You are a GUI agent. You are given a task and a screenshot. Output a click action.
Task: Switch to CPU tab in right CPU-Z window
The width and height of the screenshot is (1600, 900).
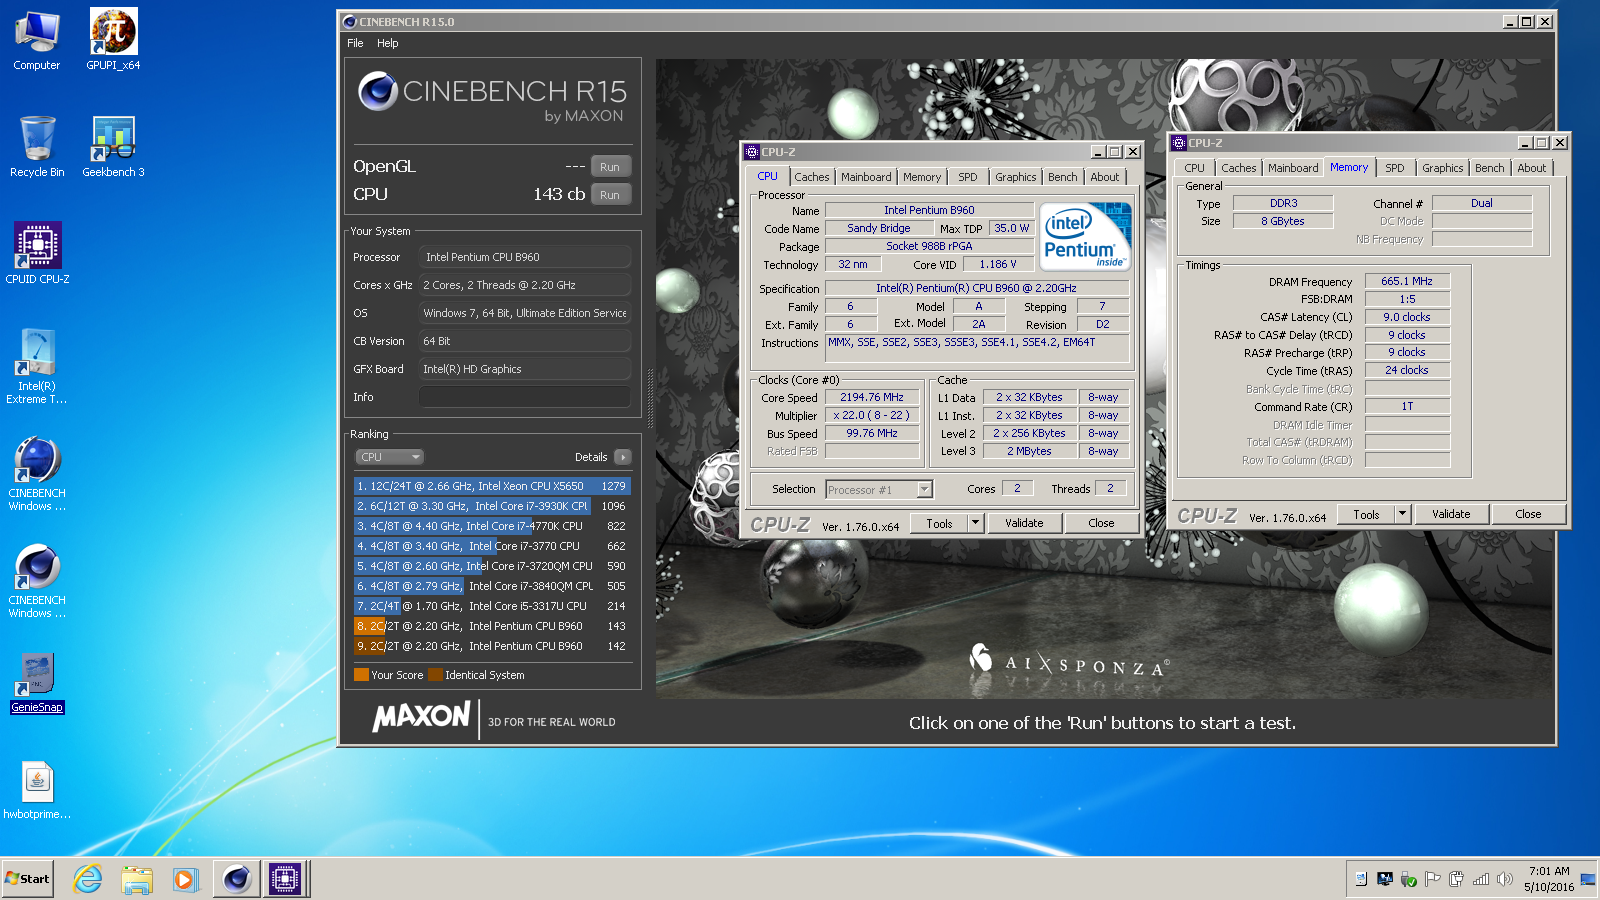(x=1194, y=168)
